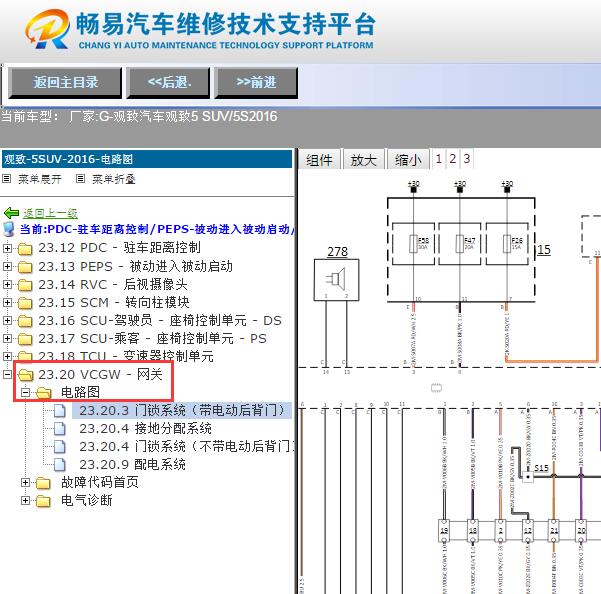Click horn component 278 in diagram
The height and width of the screenshot is (594, 601).
337,280
